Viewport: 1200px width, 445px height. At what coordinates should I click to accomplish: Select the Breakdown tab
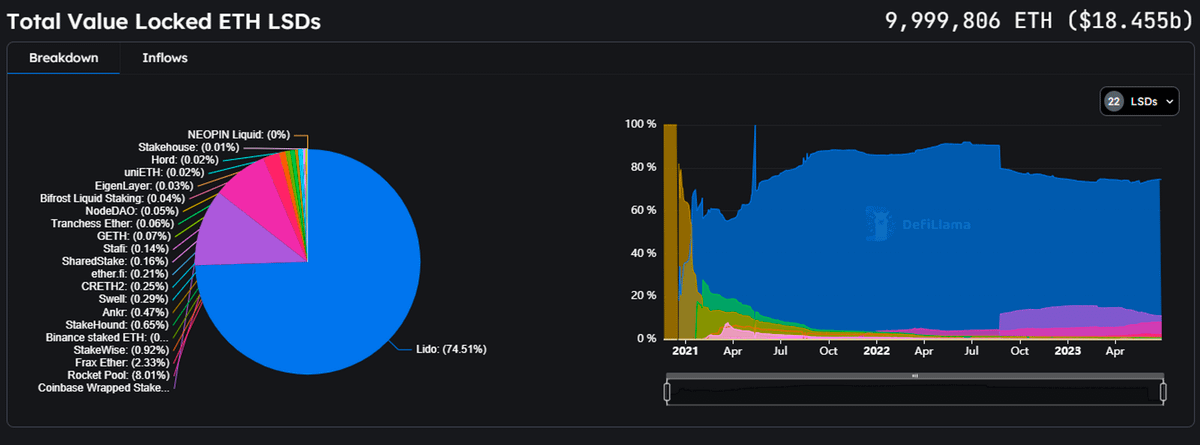(x=63, y=58)
